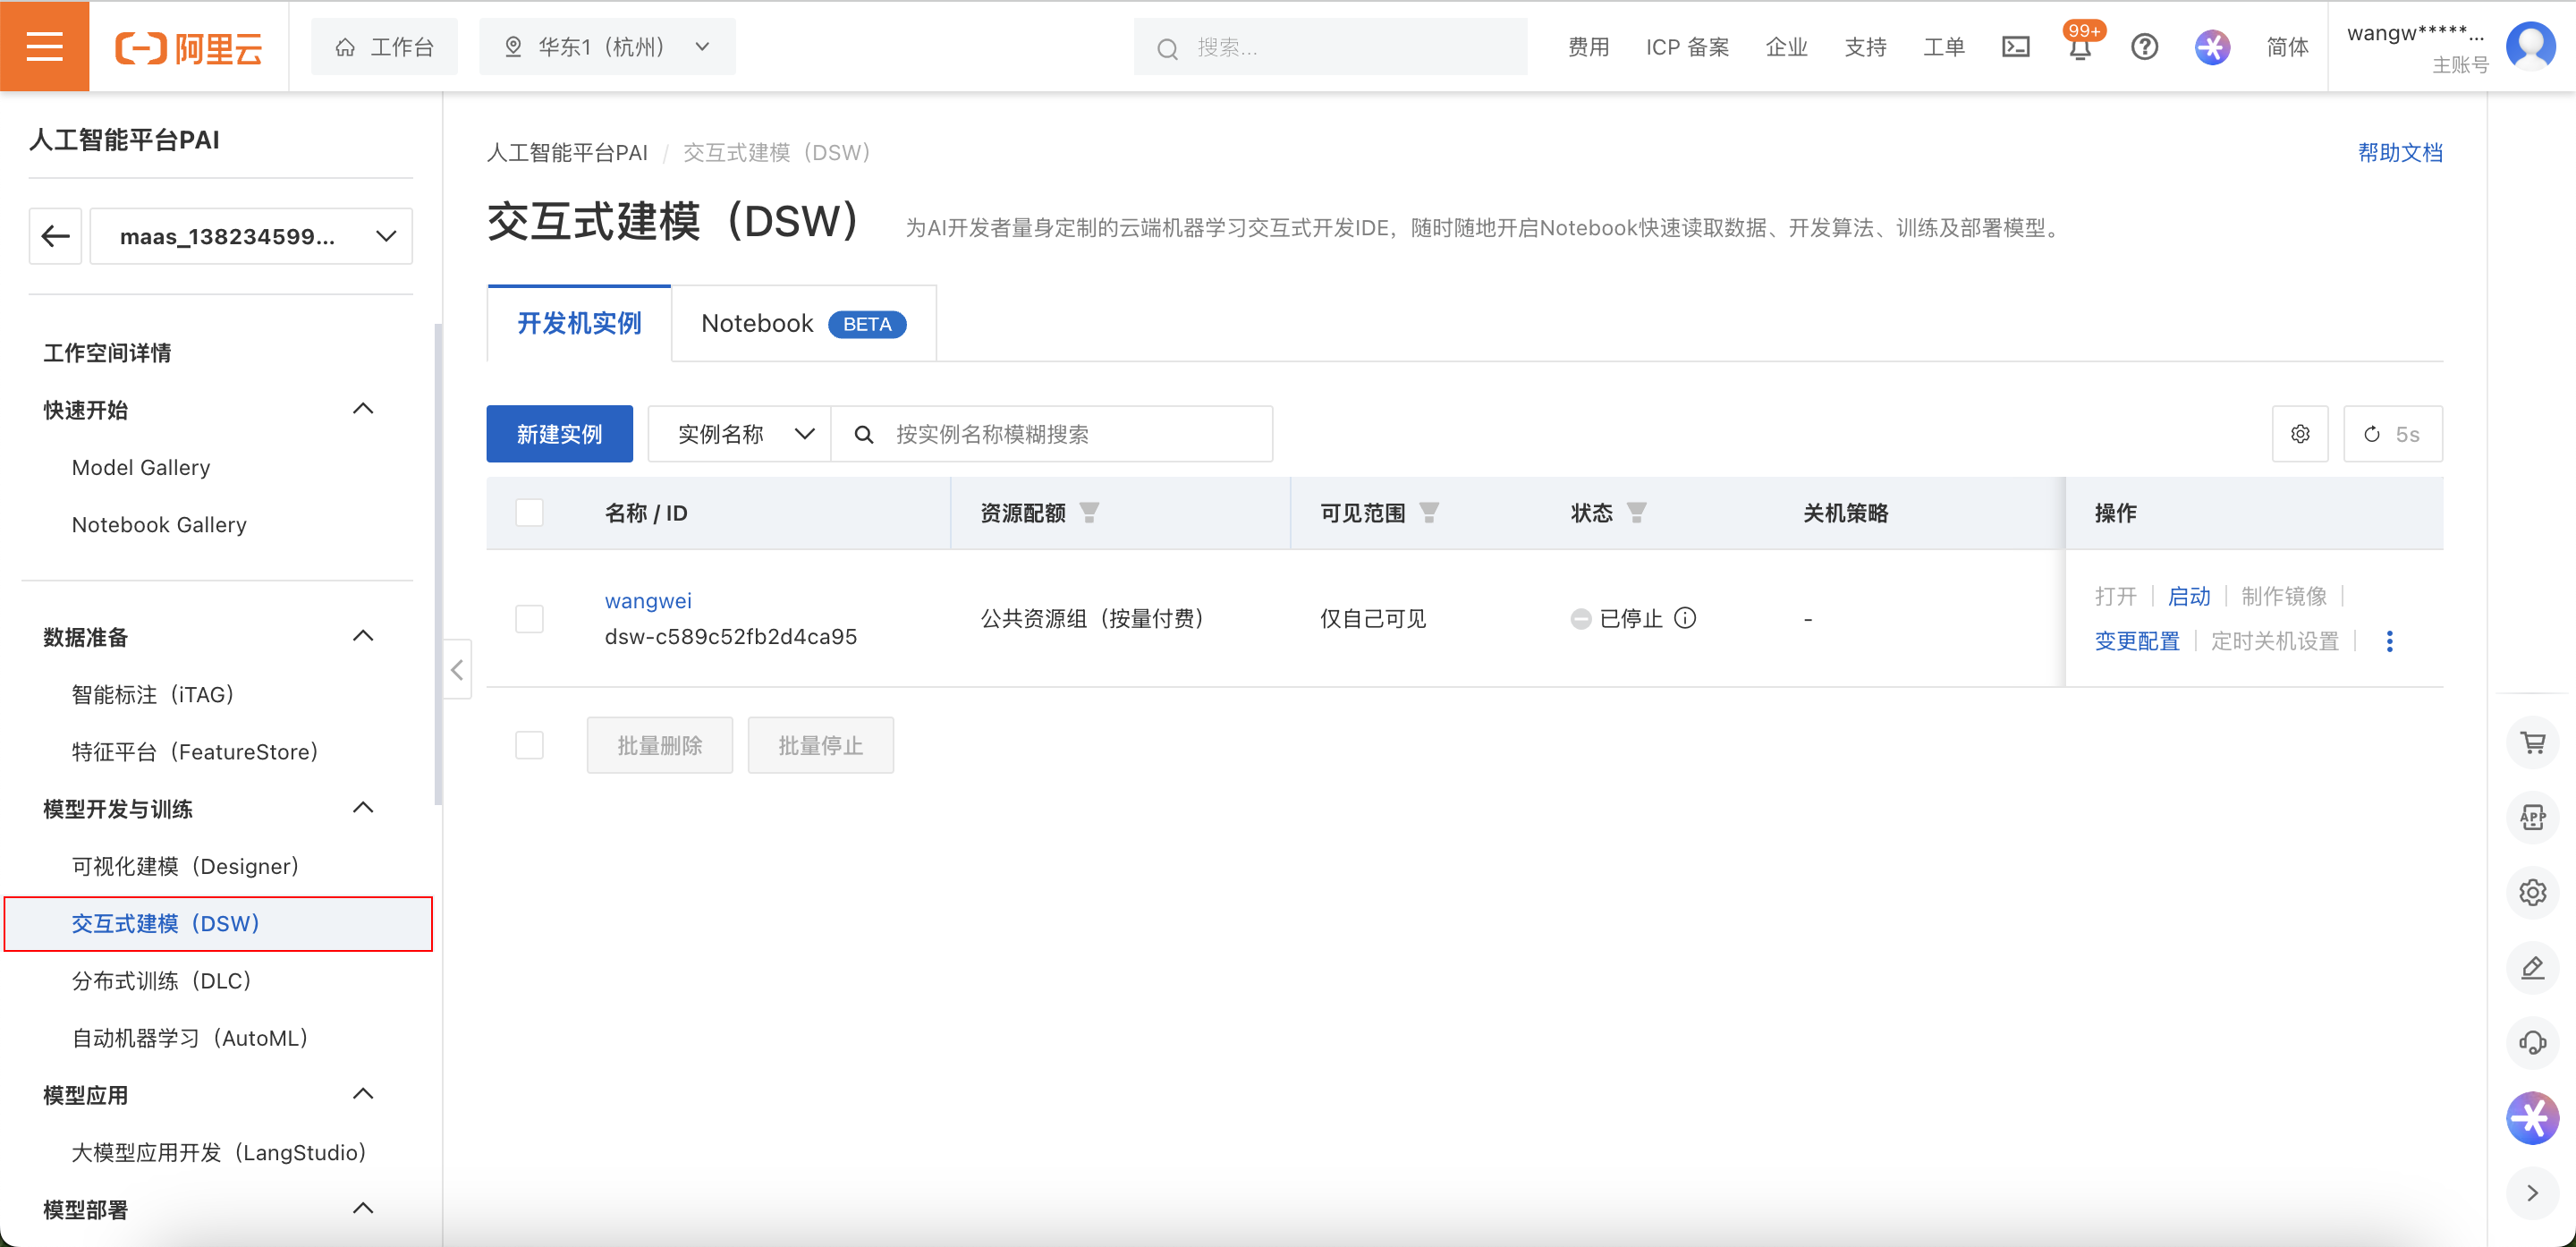This screenshot has width=2576, height=1247.
Task: Open the 实例名称 search type dropdown
Action: click(740, 434)
